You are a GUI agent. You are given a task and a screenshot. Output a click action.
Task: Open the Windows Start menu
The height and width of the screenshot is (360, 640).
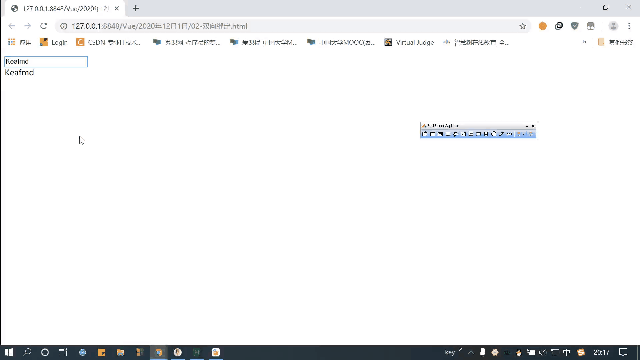(9, 352)
